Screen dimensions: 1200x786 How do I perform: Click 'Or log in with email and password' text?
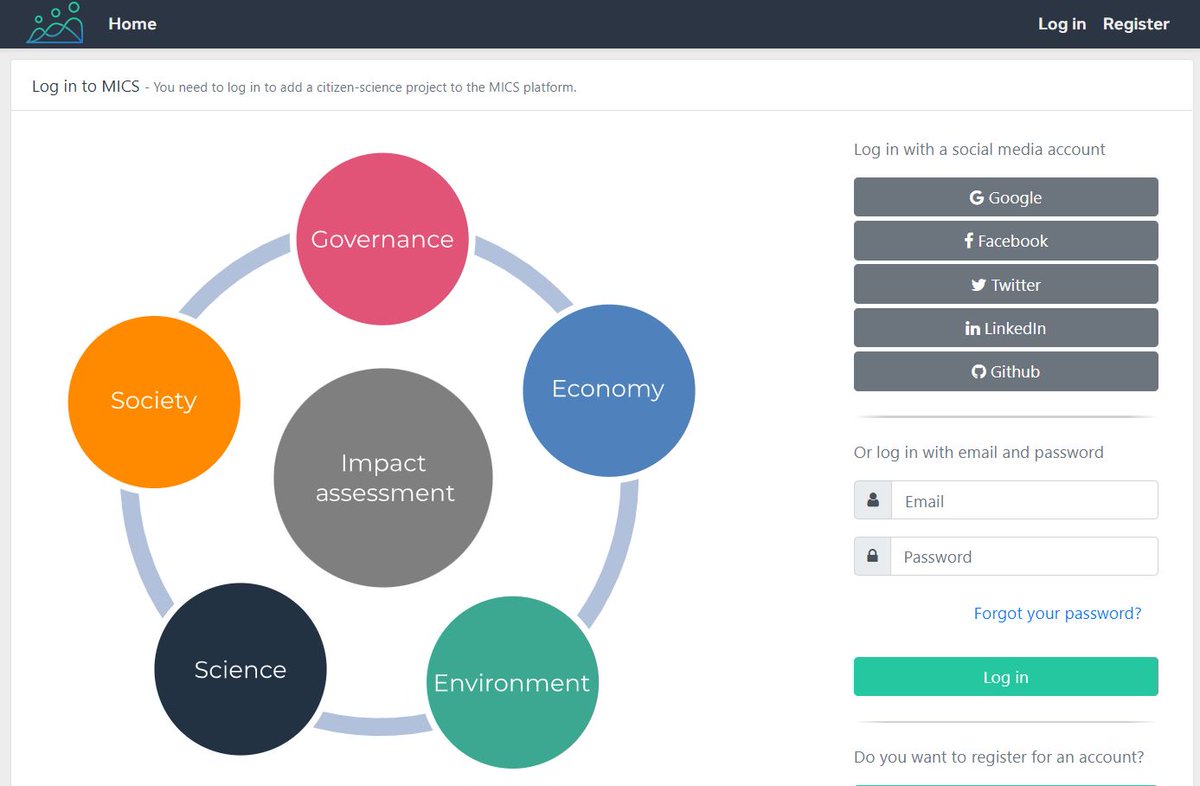[x=979, y=452]
